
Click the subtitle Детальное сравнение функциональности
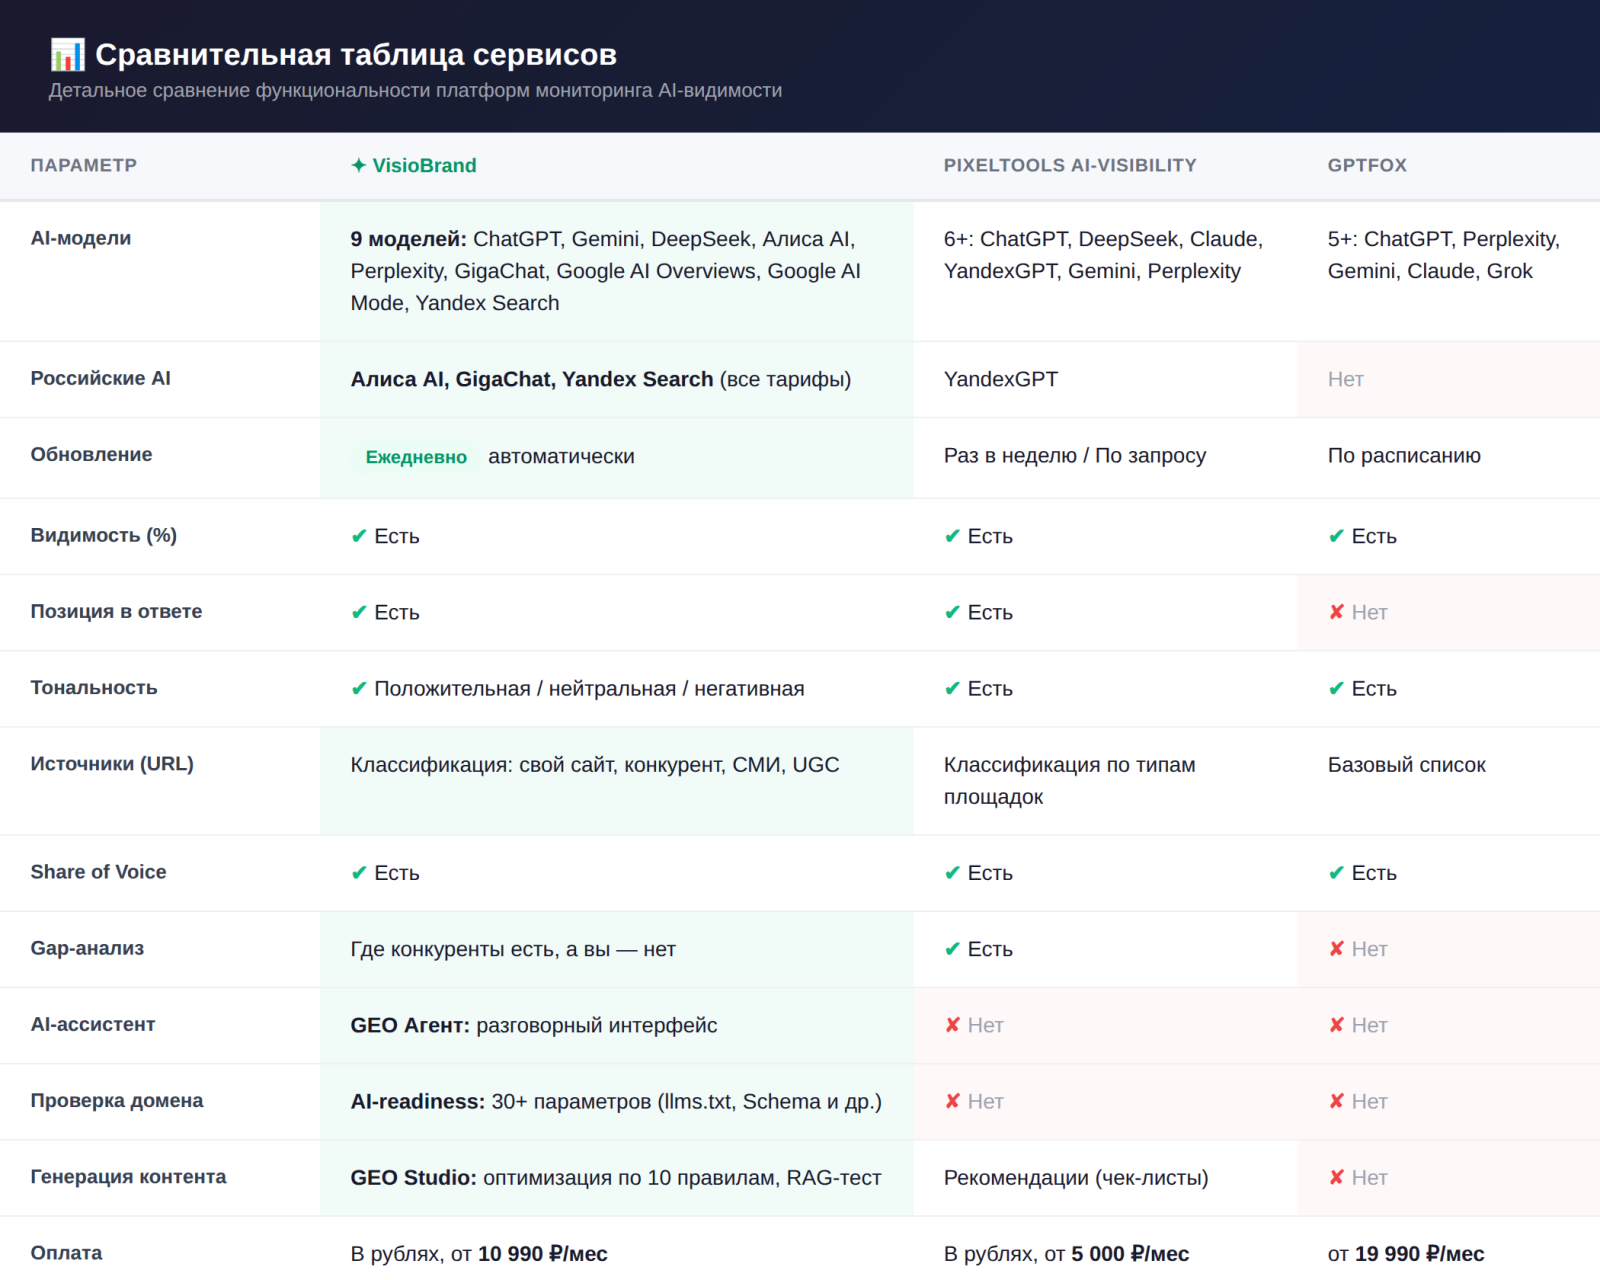point(416,90)
